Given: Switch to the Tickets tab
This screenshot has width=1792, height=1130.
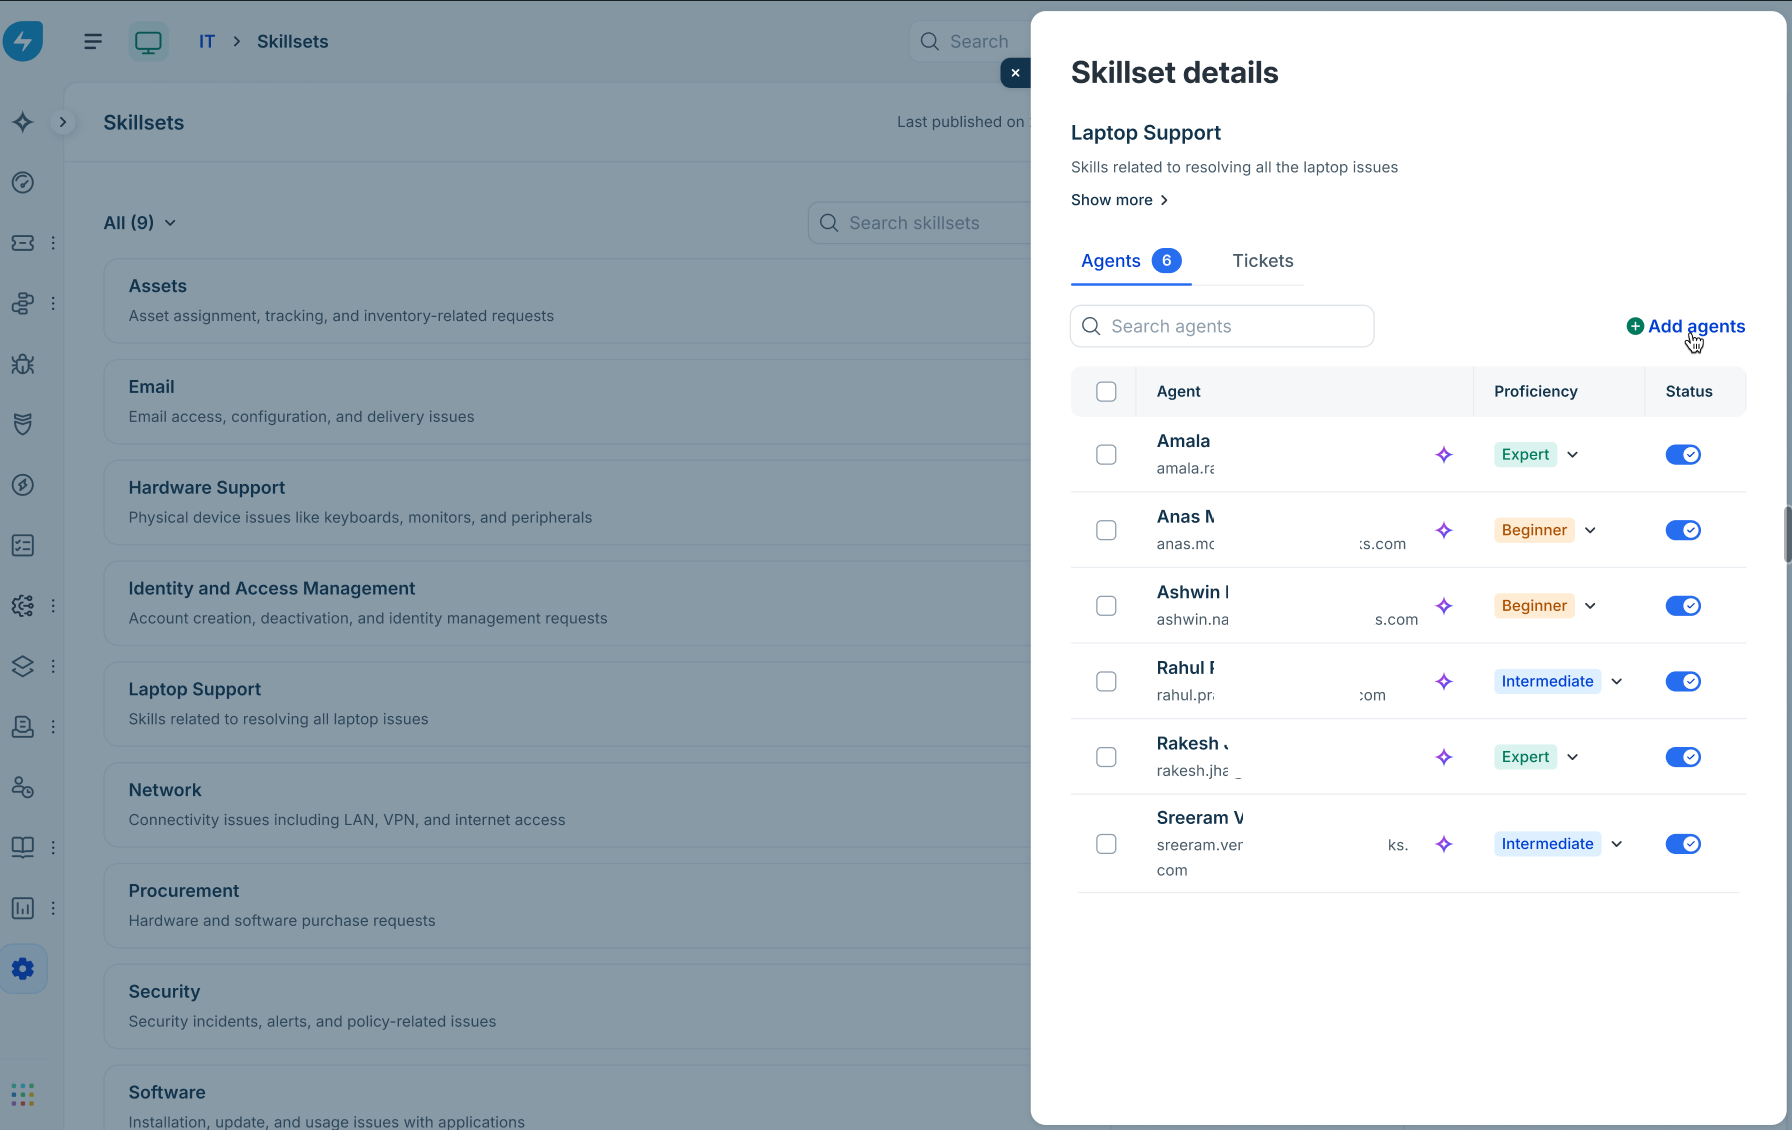Looking at the screenshot, I should pos(1262,261).
